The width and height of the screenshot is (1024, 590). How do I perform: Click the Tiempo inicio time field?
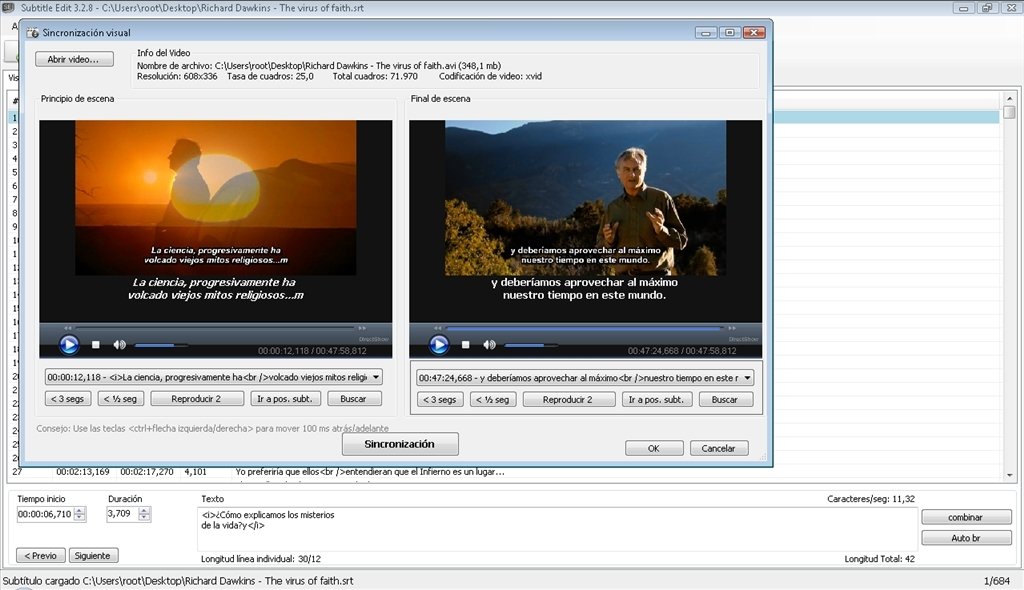point(45,514)
